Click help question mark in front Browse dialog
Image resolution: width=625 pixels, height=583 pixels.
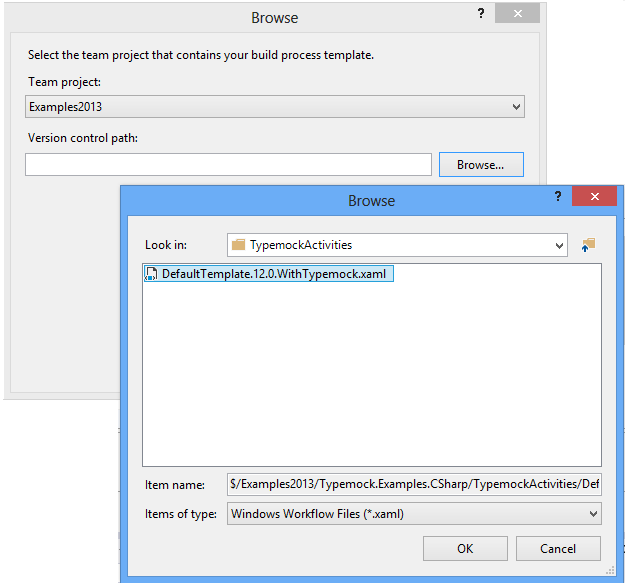coord(558,197)
